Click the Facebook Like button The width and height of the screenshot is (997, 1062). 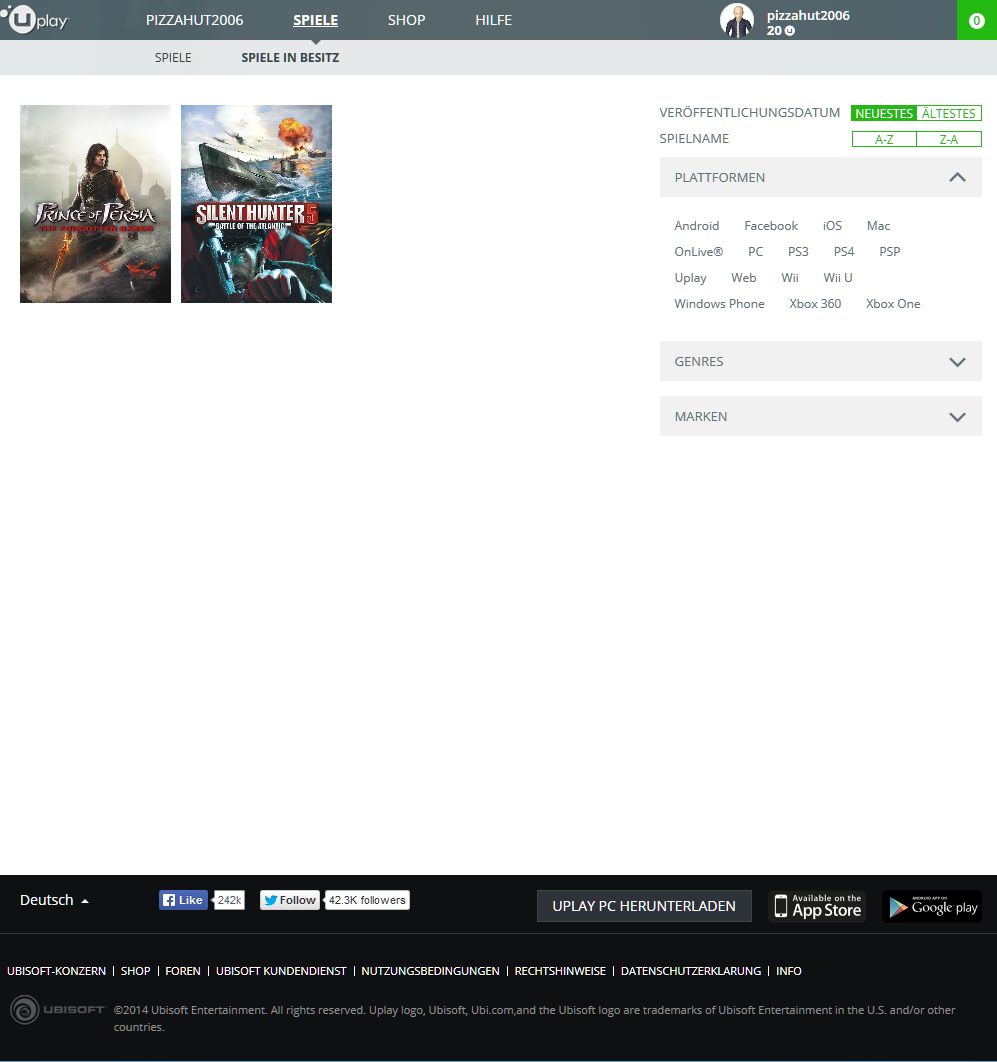(183, 900)
